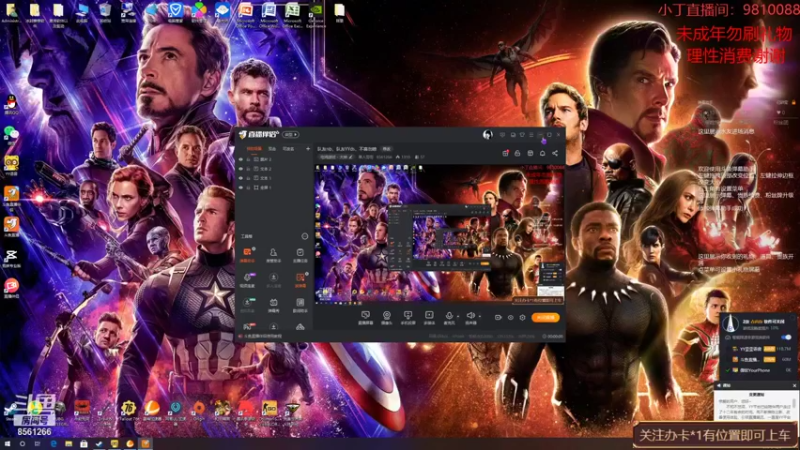Click the live preview thumbnail area
Image resolution: width=800 pixels, height=450 pixels.
click(439, 234)
